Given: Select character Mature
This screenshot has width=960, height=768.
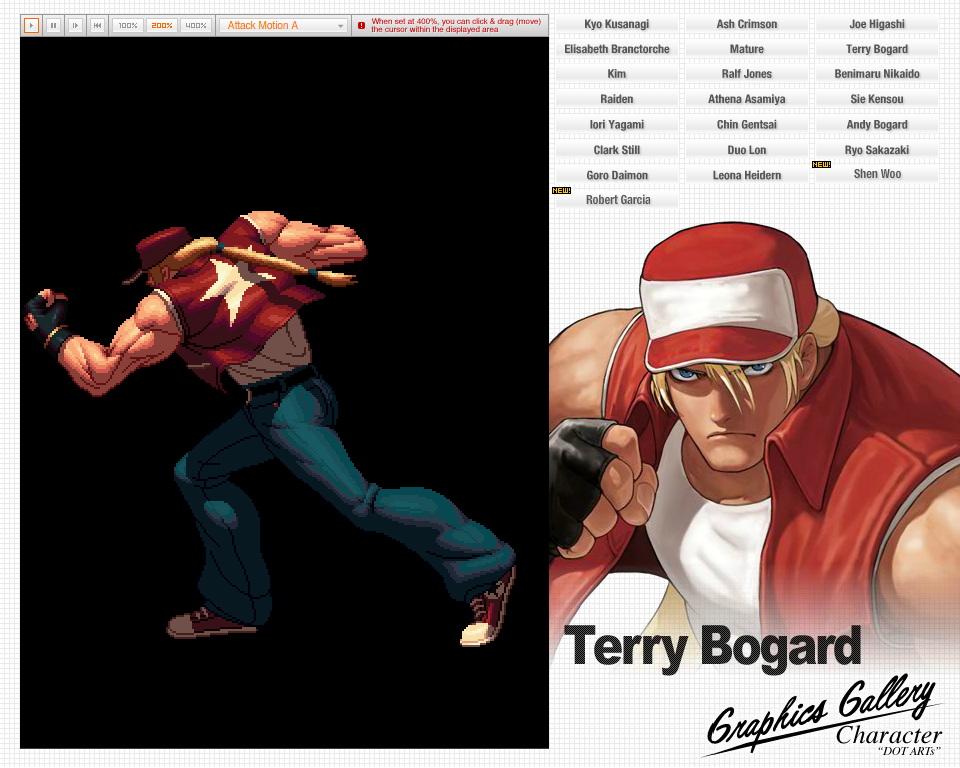Looking at the screenshot, I should tap(746, 49).
